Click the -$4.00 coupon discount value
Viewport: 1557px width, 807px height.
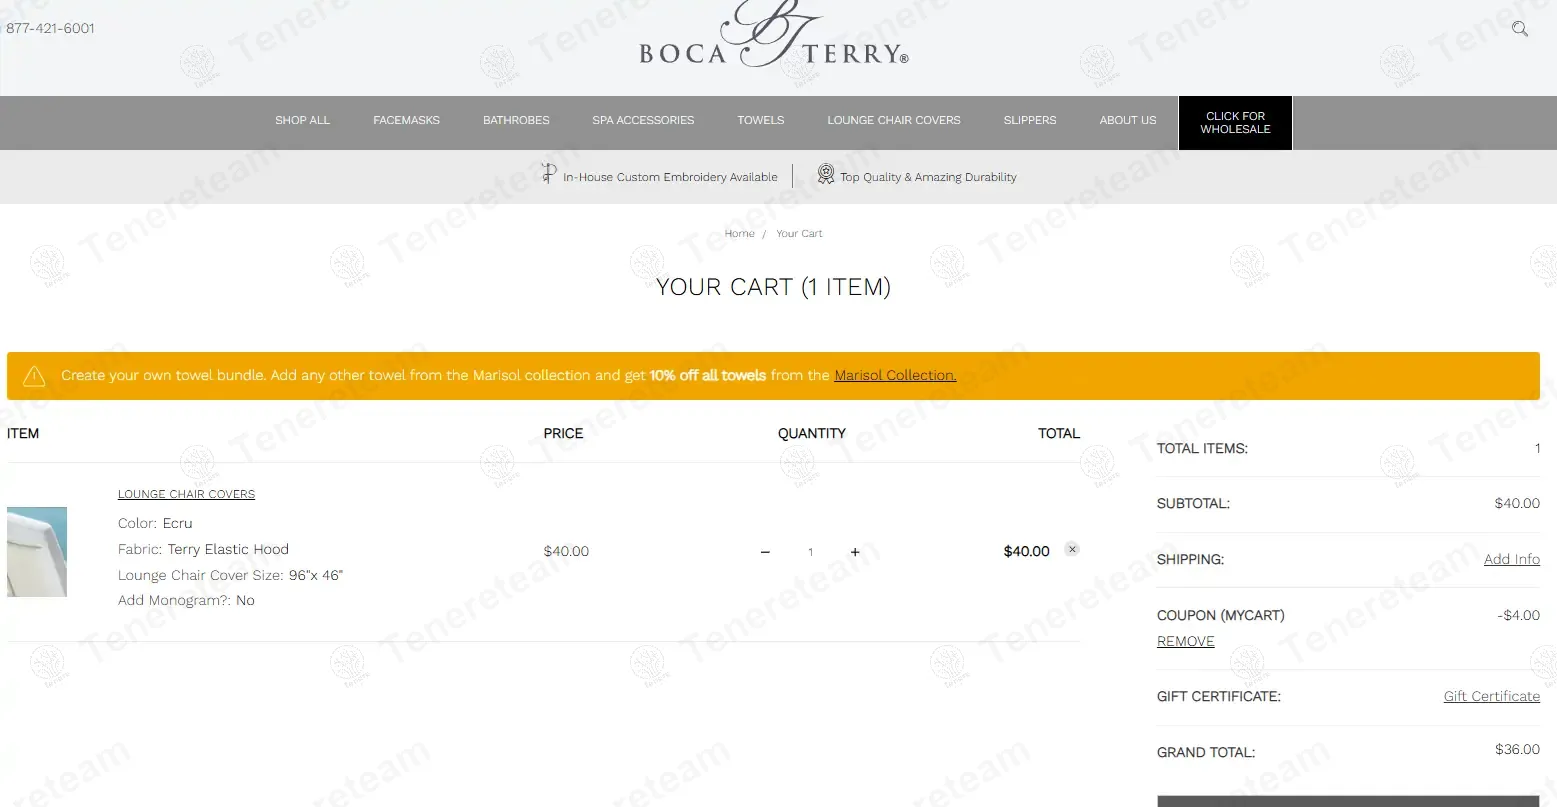click(1518, 615)
